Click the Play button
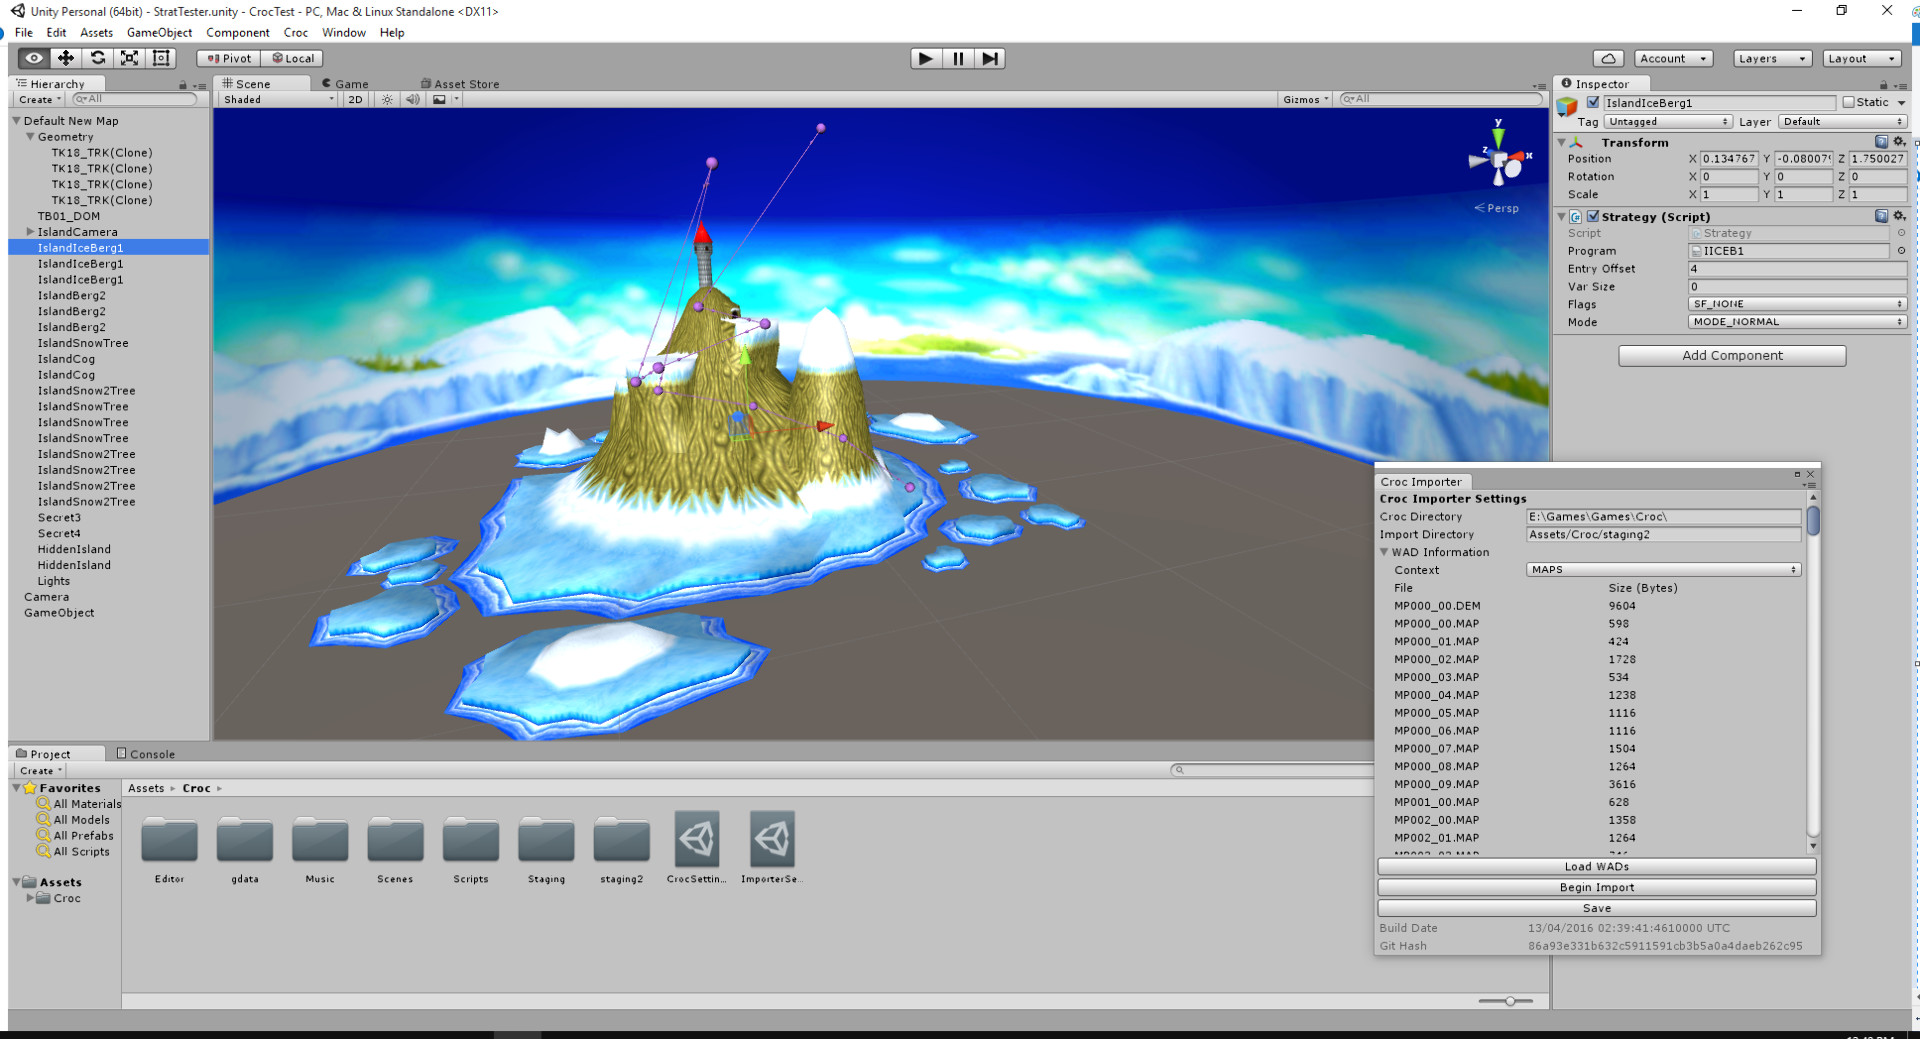1920x1039 pixels. pyautogui.click(x=926, y=58)
